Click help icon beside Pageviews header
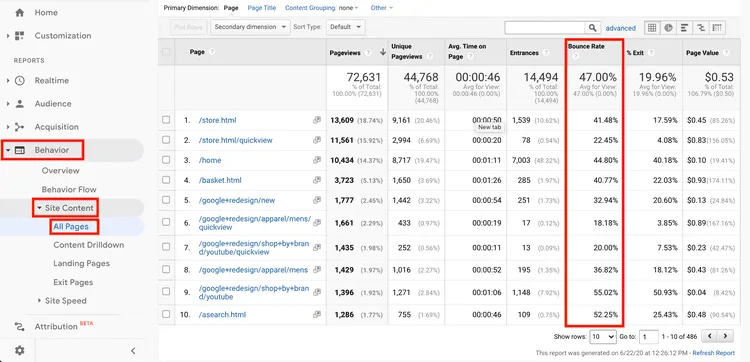The width and height of the screenshot is (750, 362). click(368, 53)
